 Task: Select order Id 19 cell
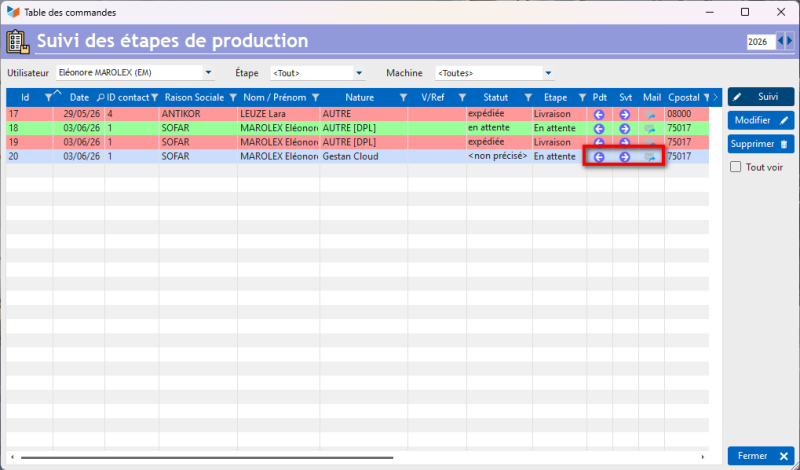point(30,142)
